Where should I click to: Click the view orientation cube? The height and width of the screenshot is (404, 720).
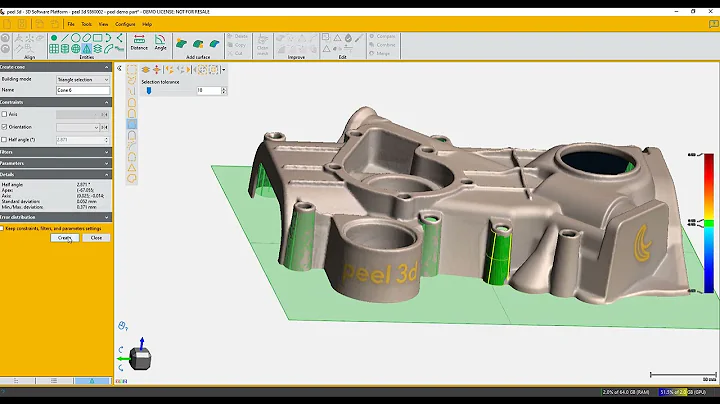[140, 358]
